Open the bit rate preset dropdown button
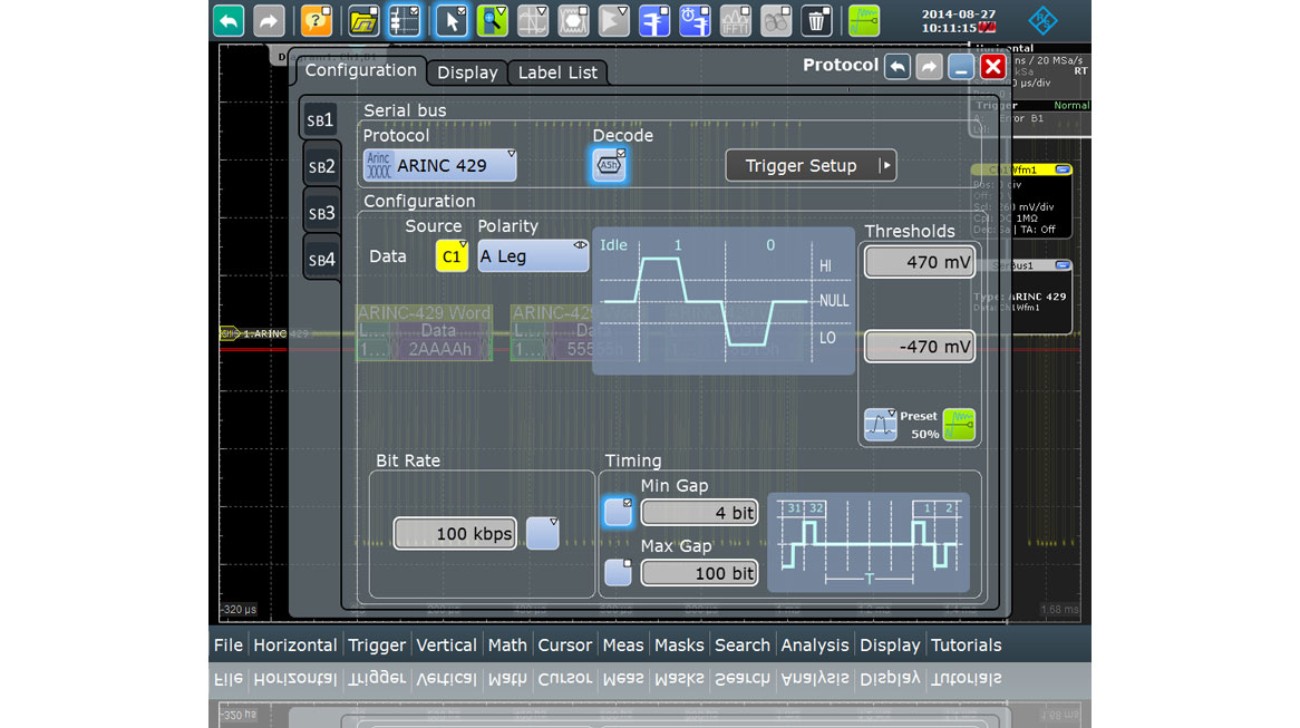 click(x=542, y=533)
